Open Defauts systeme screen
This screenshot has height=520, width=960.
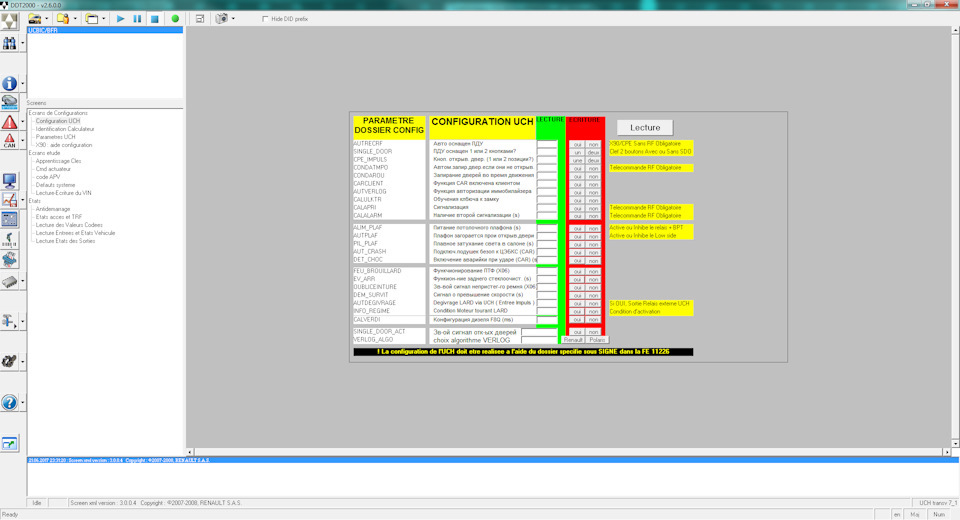[x=55, y=185]
